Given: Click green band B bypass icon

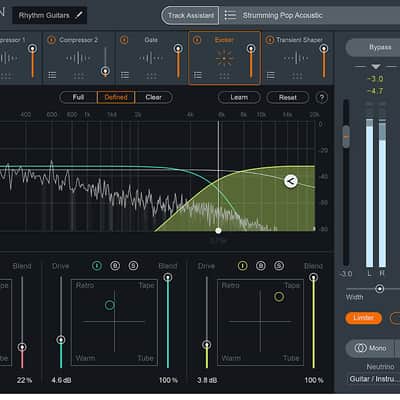Looking at the screenshot, I should click(115, 266).
